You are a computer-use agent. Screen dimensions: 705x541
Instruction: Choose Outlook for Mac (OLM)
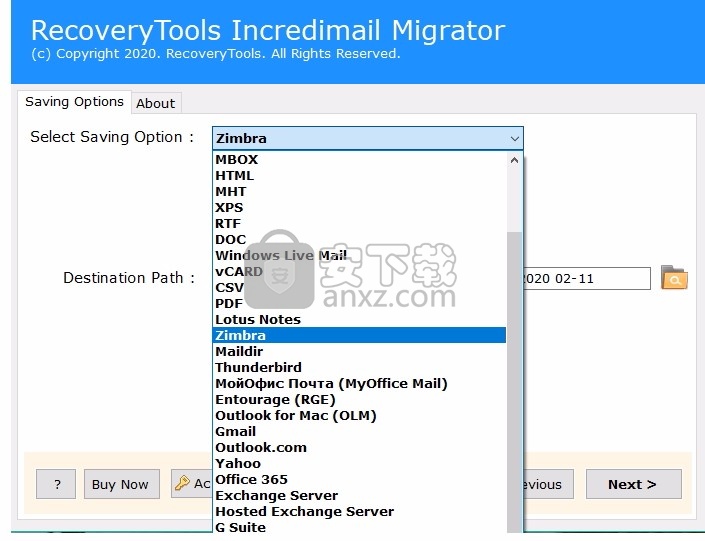(359, 415)
